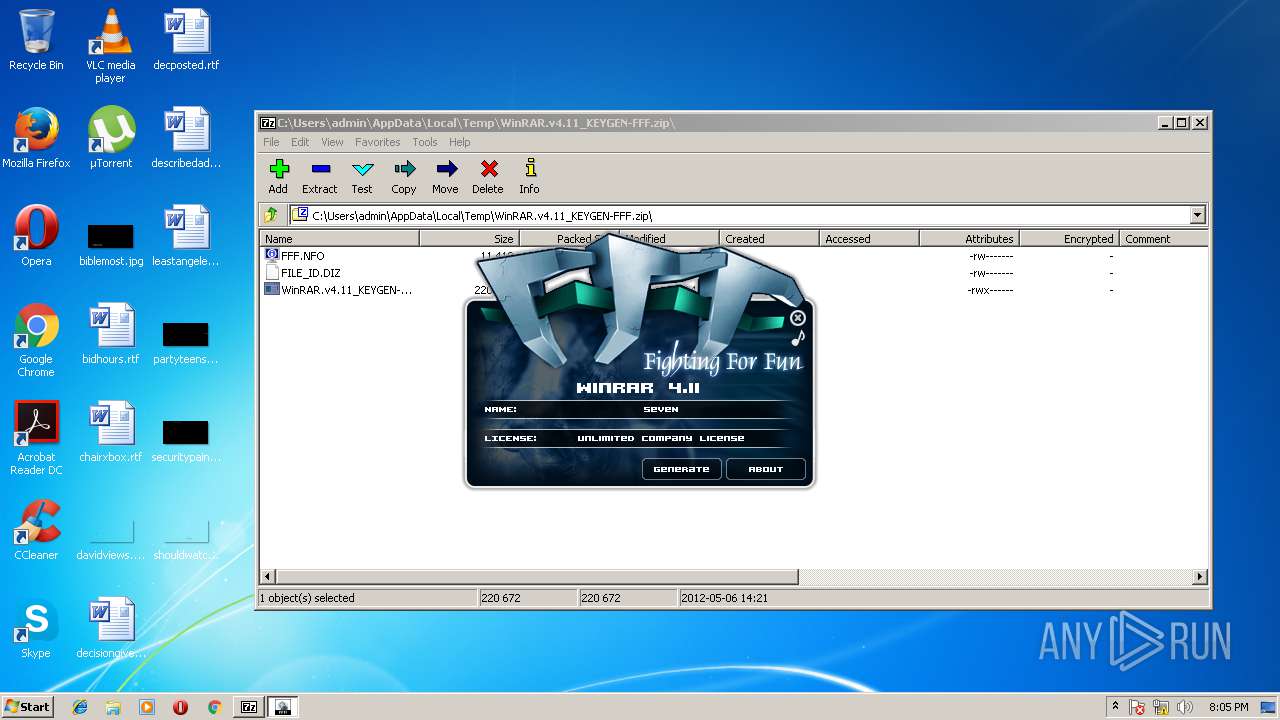The image size is (1280, 720).
Task: Open the Edit menu
Action: (300, 142)
